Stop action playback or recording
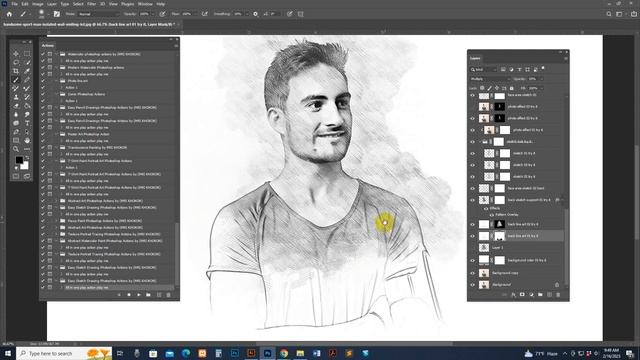 click(x=129, y=295)
